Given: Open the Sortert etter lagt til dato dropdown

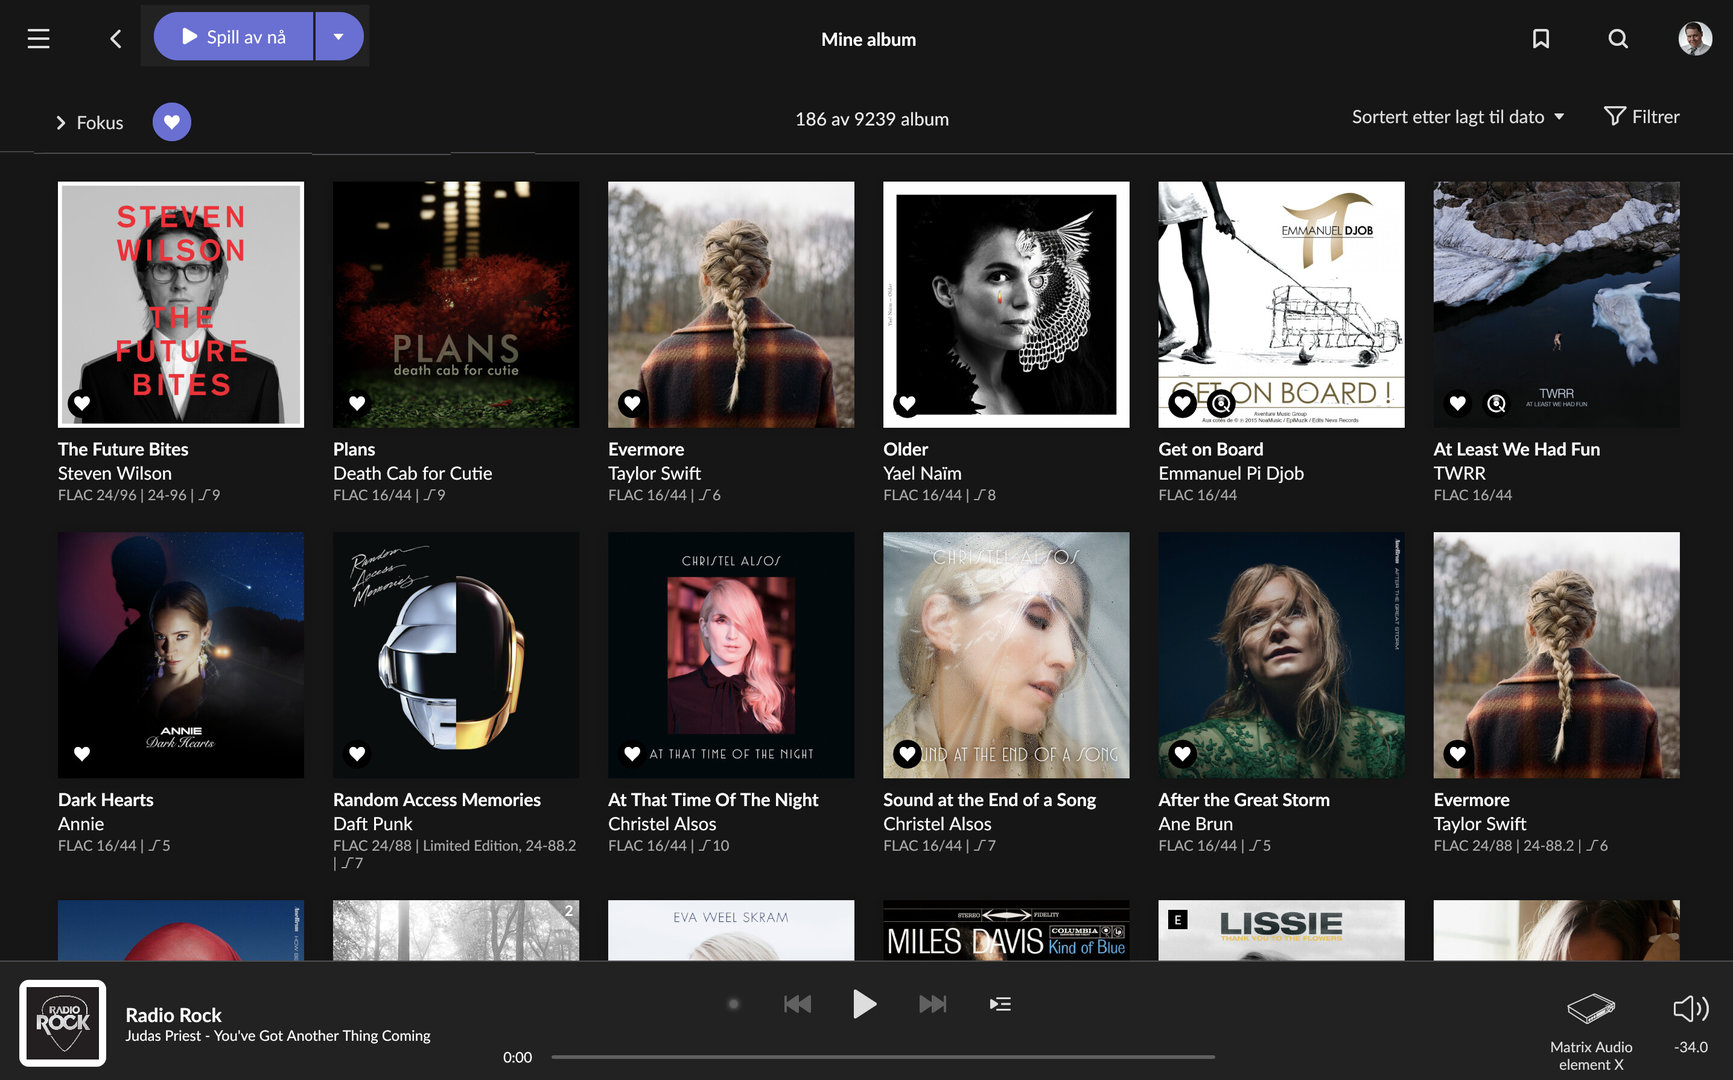Looking at the screenshot, I should point(1458,117).
